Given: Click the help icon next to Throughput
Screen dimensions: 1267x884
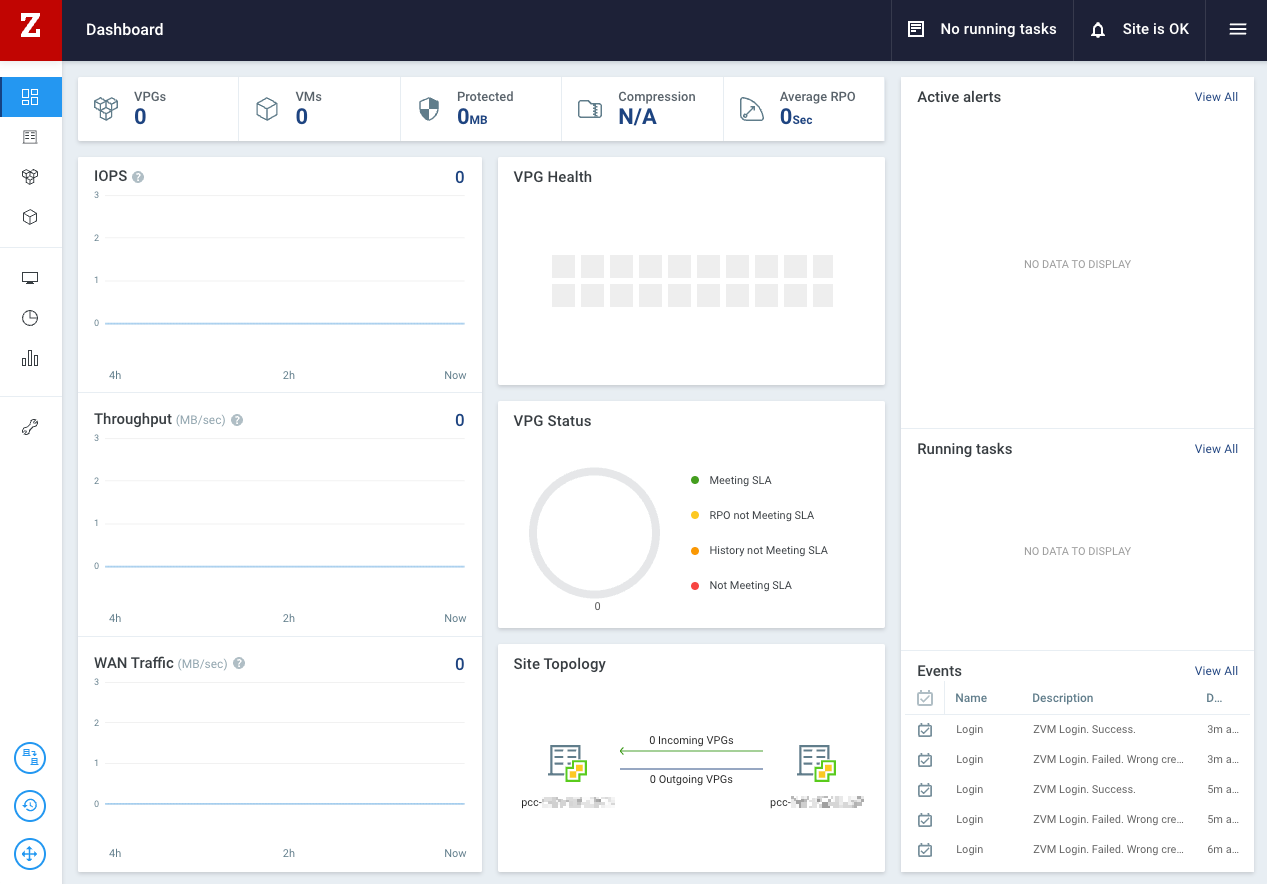Looking at the screenshot, I should point(237,420).
